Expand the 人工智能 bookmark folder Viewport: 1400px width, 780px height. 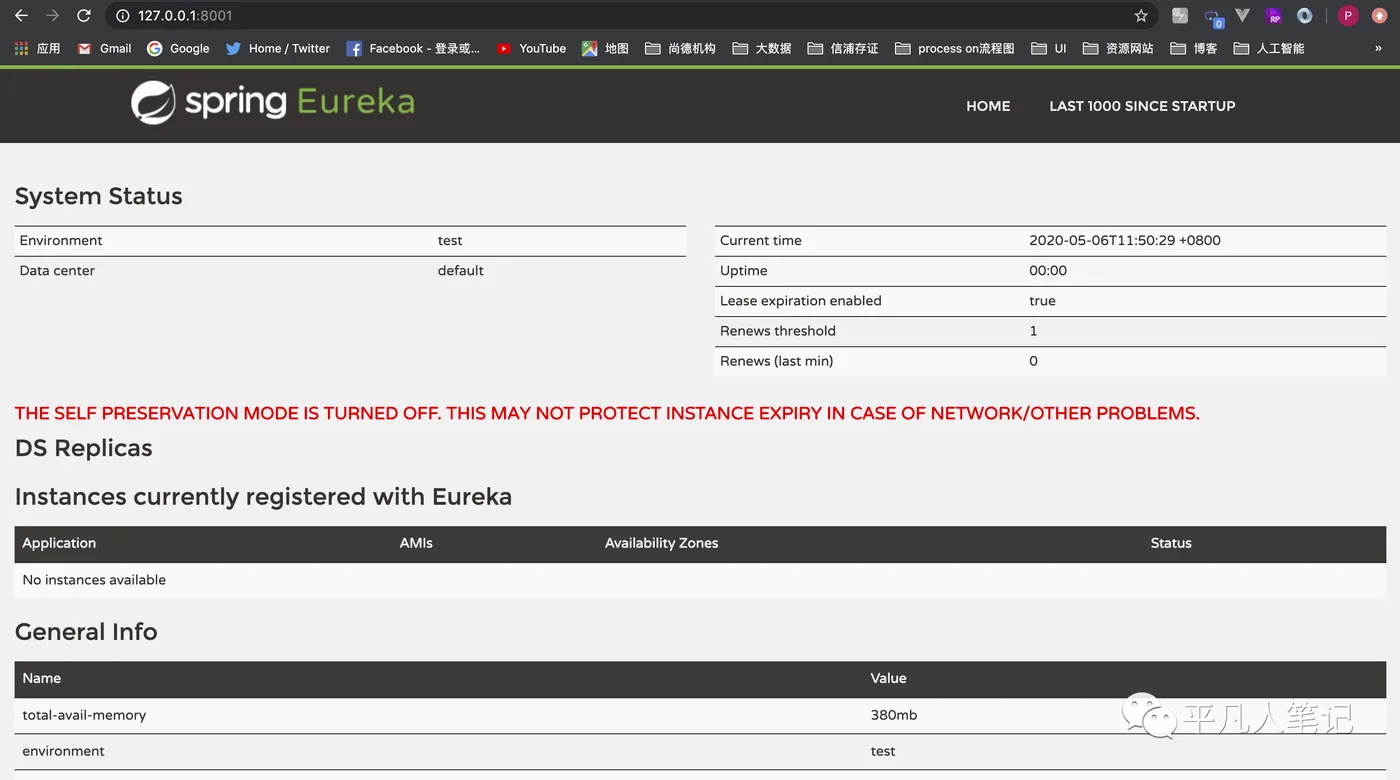click(1268, 48)
